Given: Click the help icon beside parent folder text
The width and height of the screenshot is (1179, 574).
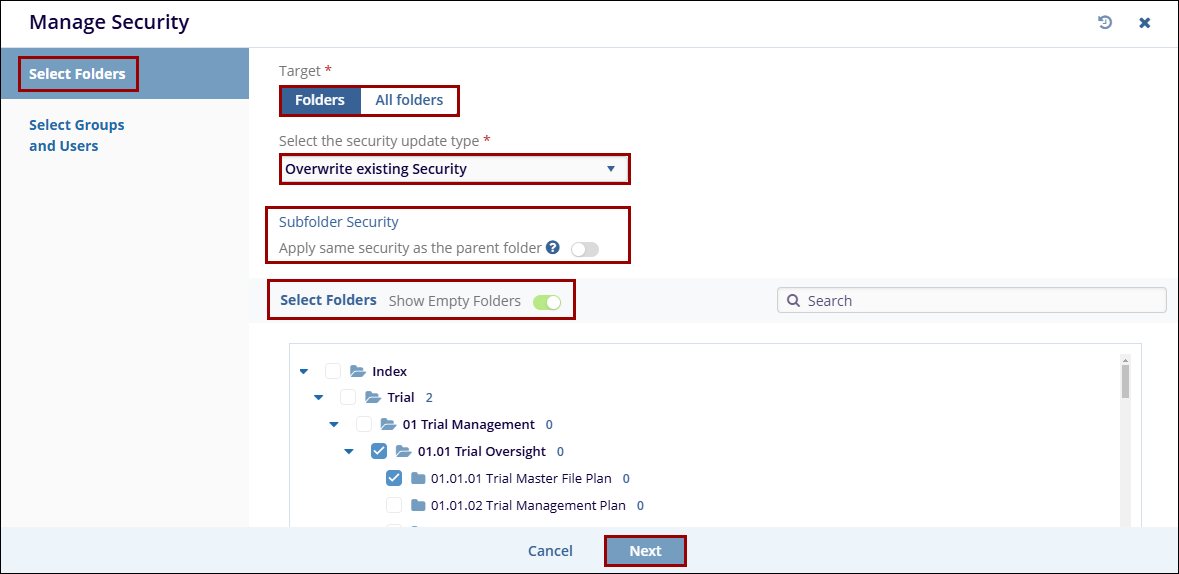Looking at the screenshot, I should (x=553, y=248).
